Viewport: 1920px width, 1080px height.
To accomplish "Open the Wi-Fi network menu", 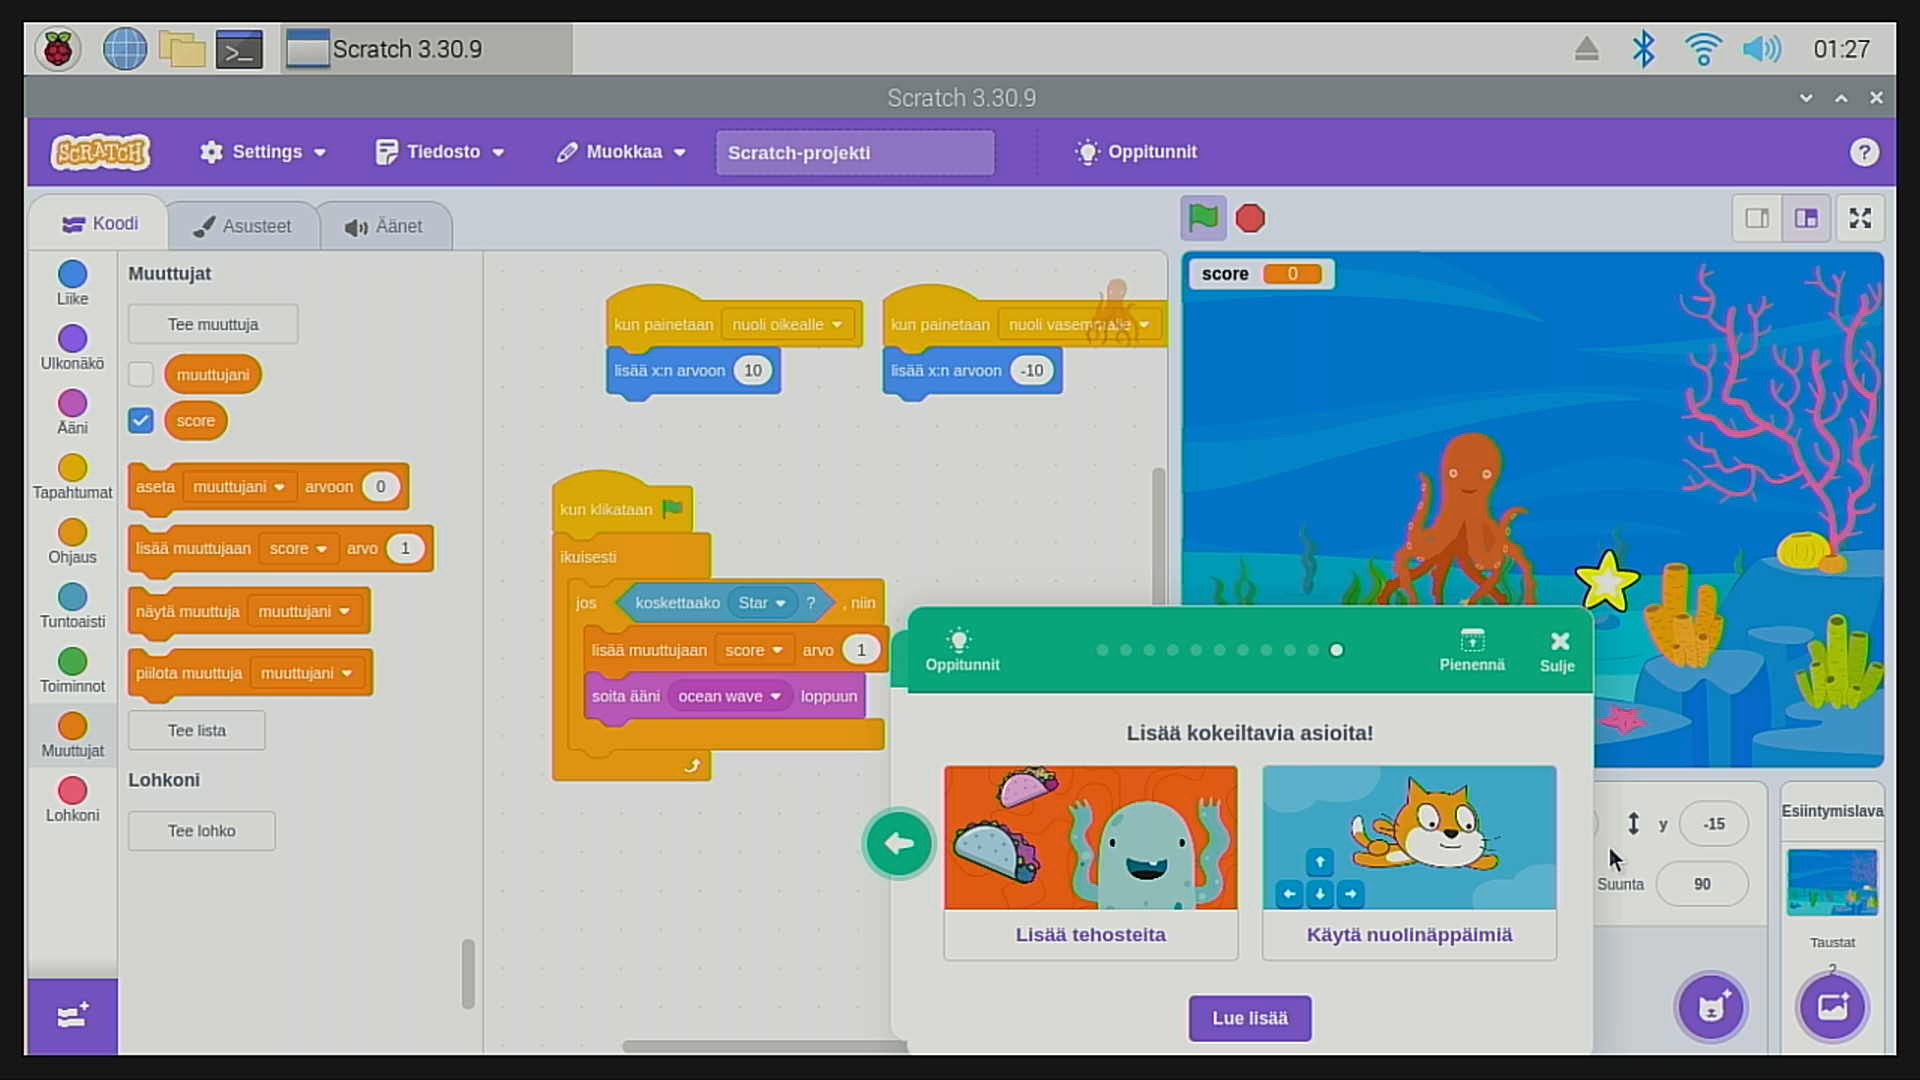I will 1702,49.
